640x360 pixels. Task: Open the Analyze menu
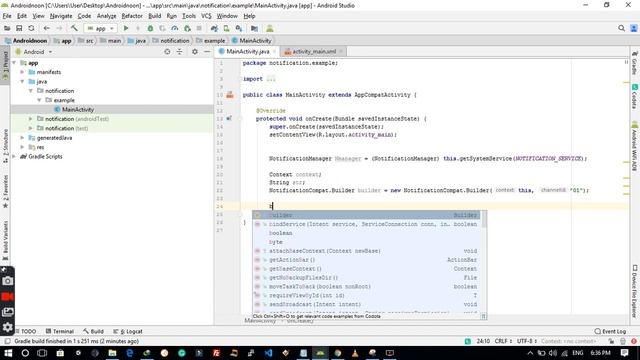tap(107, 16)
